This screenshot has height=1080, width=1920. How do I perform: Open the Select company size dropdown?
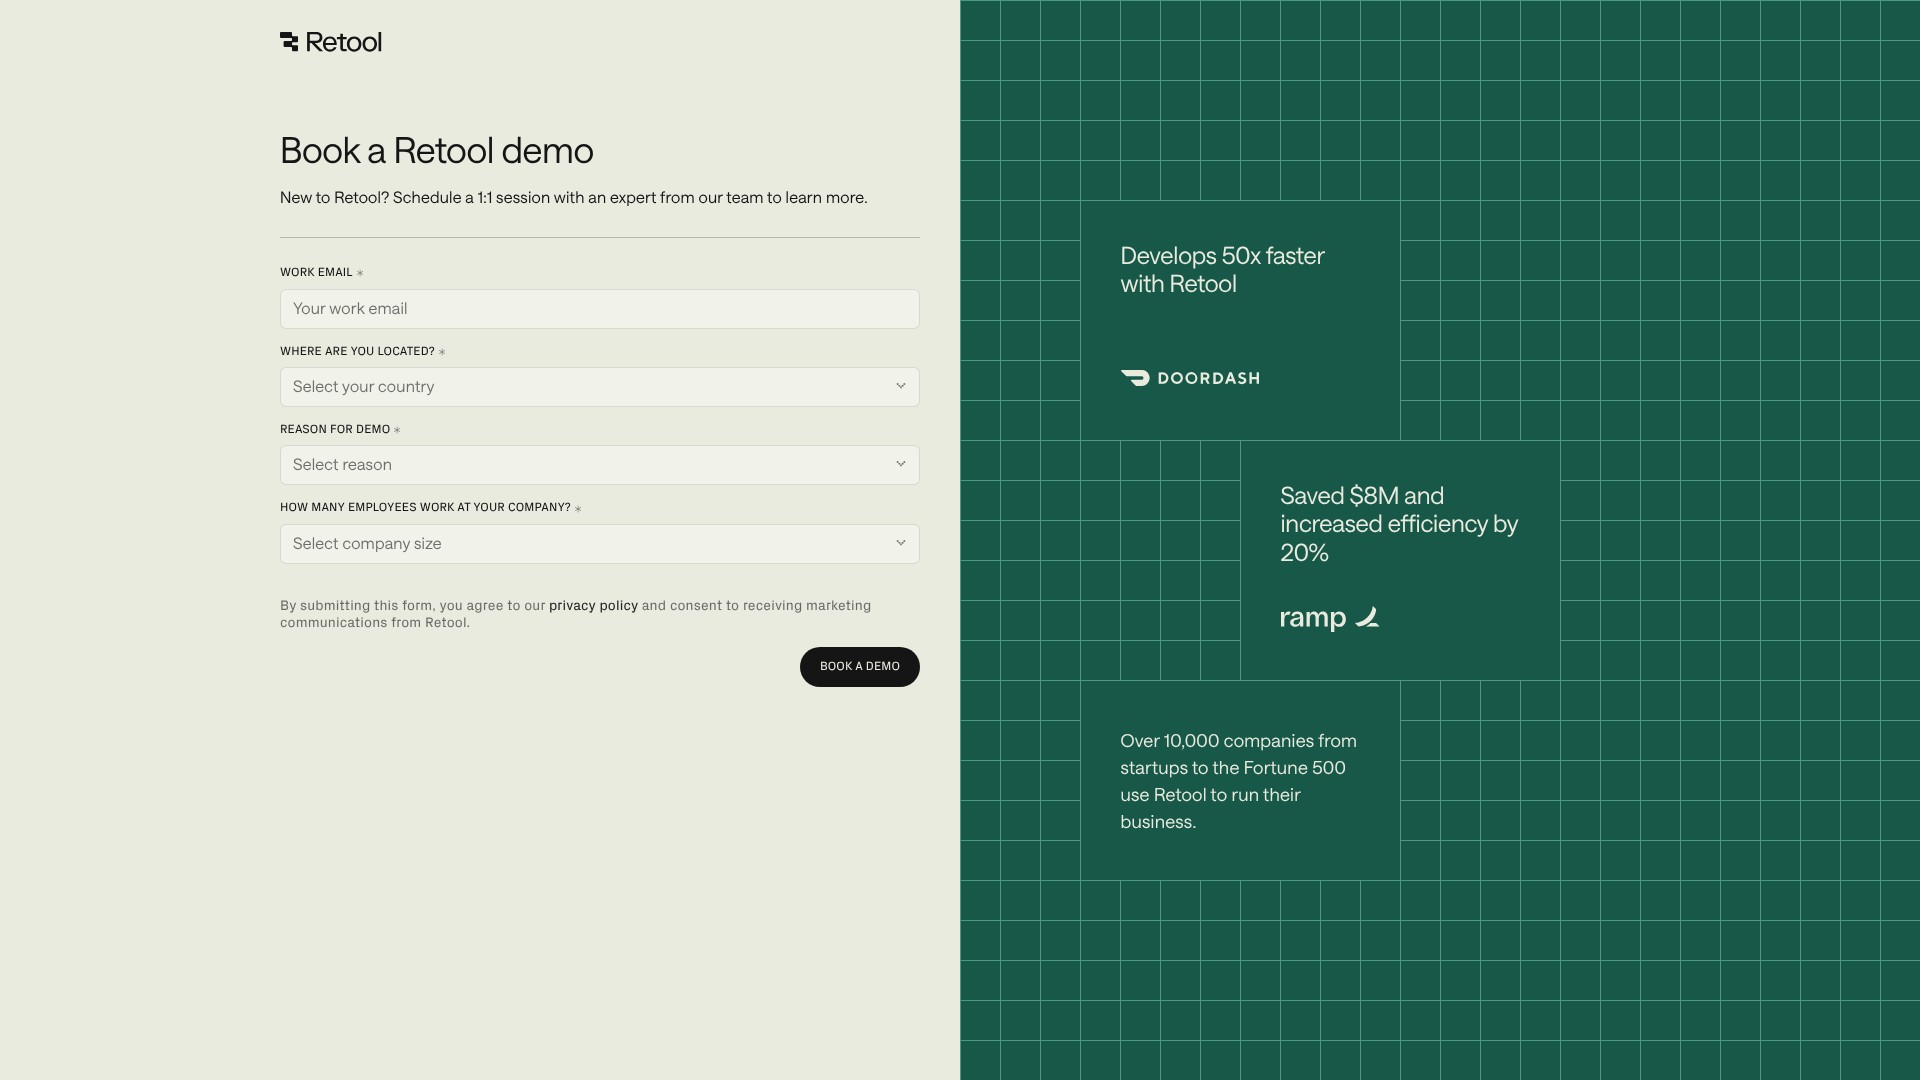600,544
